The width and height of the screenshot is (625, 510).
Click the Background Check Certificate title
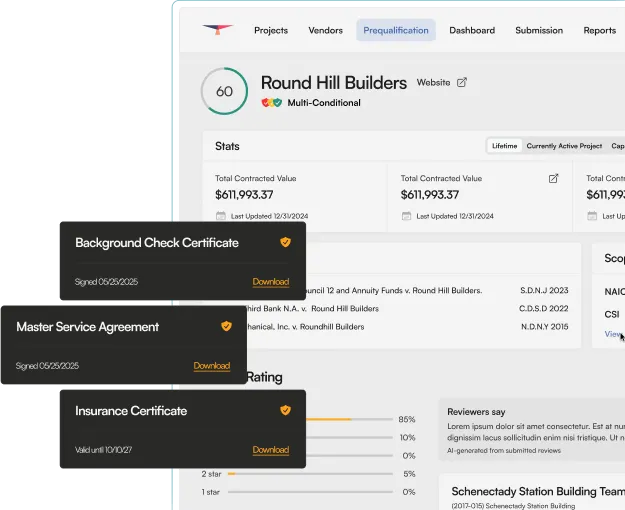(157, 242)
